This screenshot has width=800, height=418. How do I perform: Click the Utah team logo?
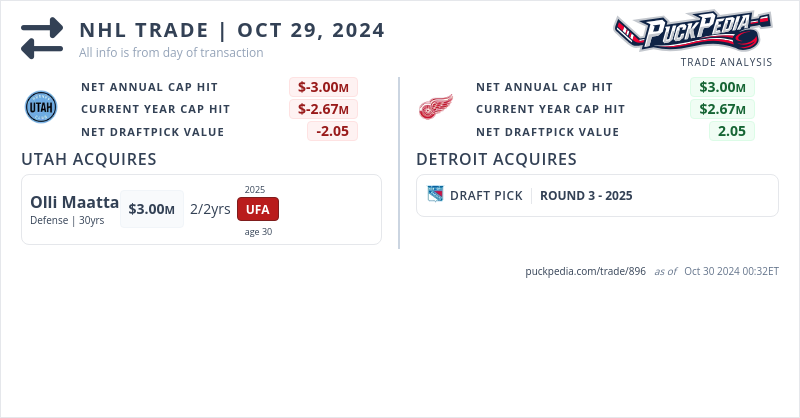tap(42, 107)
